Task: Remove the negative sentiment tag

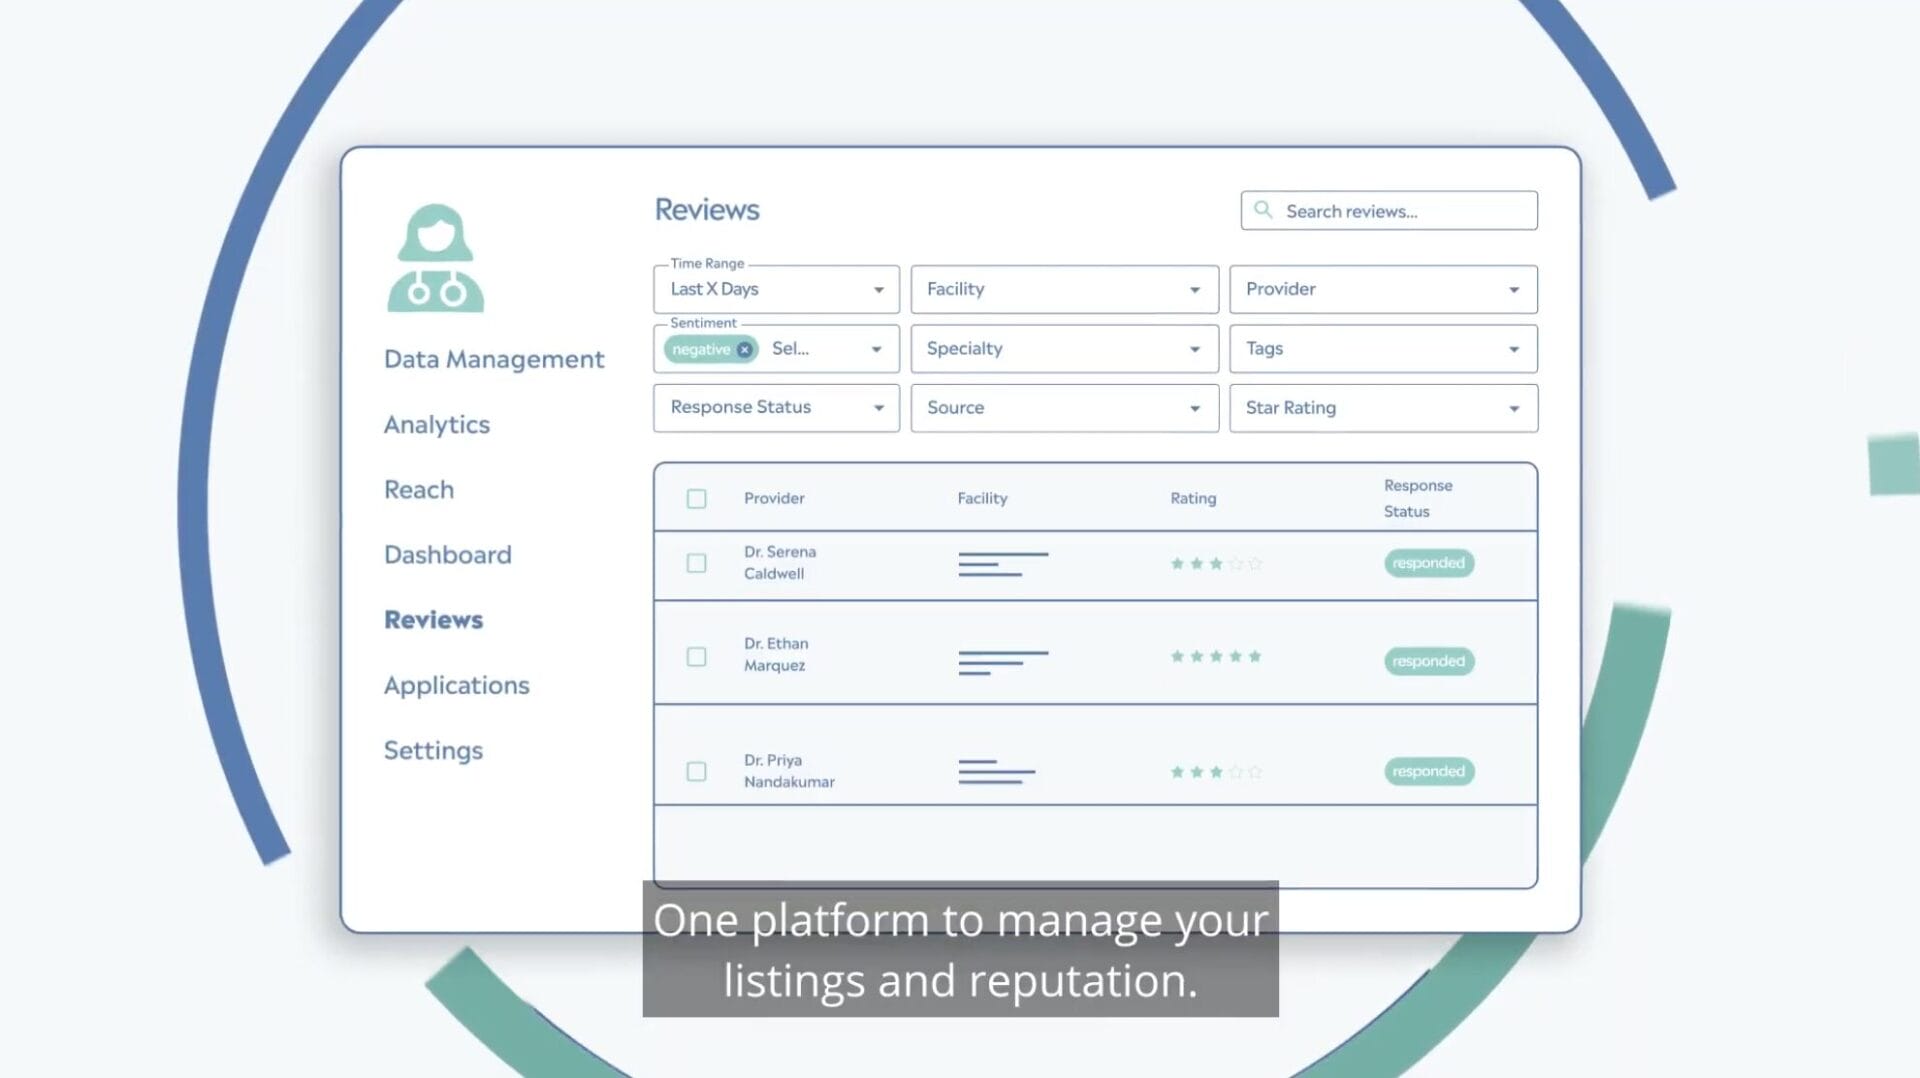Action: tap(744, 349)
